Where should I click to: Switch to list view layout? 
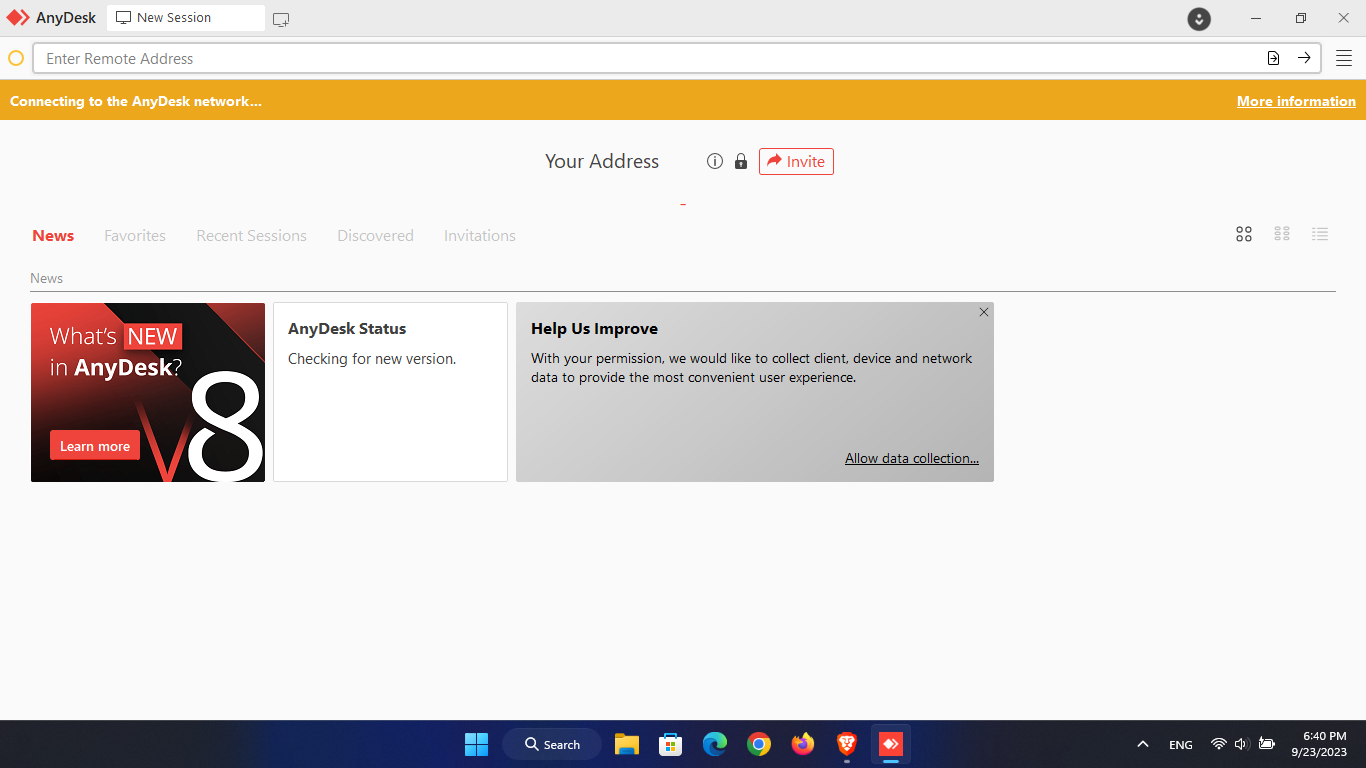point(1320,234)
